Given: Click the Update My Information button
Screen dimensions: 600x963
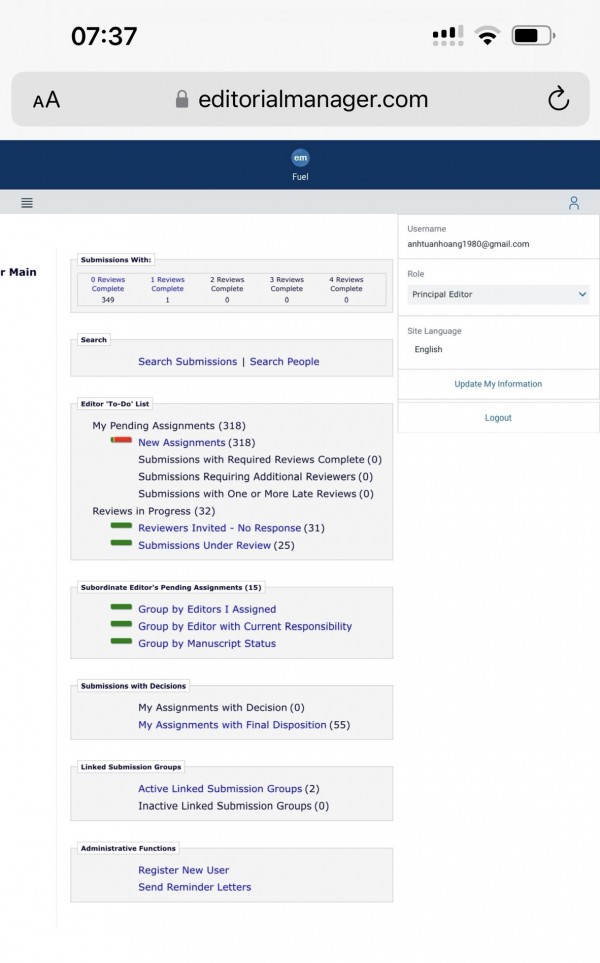Looking at the screenshot, I should point(498,384).
